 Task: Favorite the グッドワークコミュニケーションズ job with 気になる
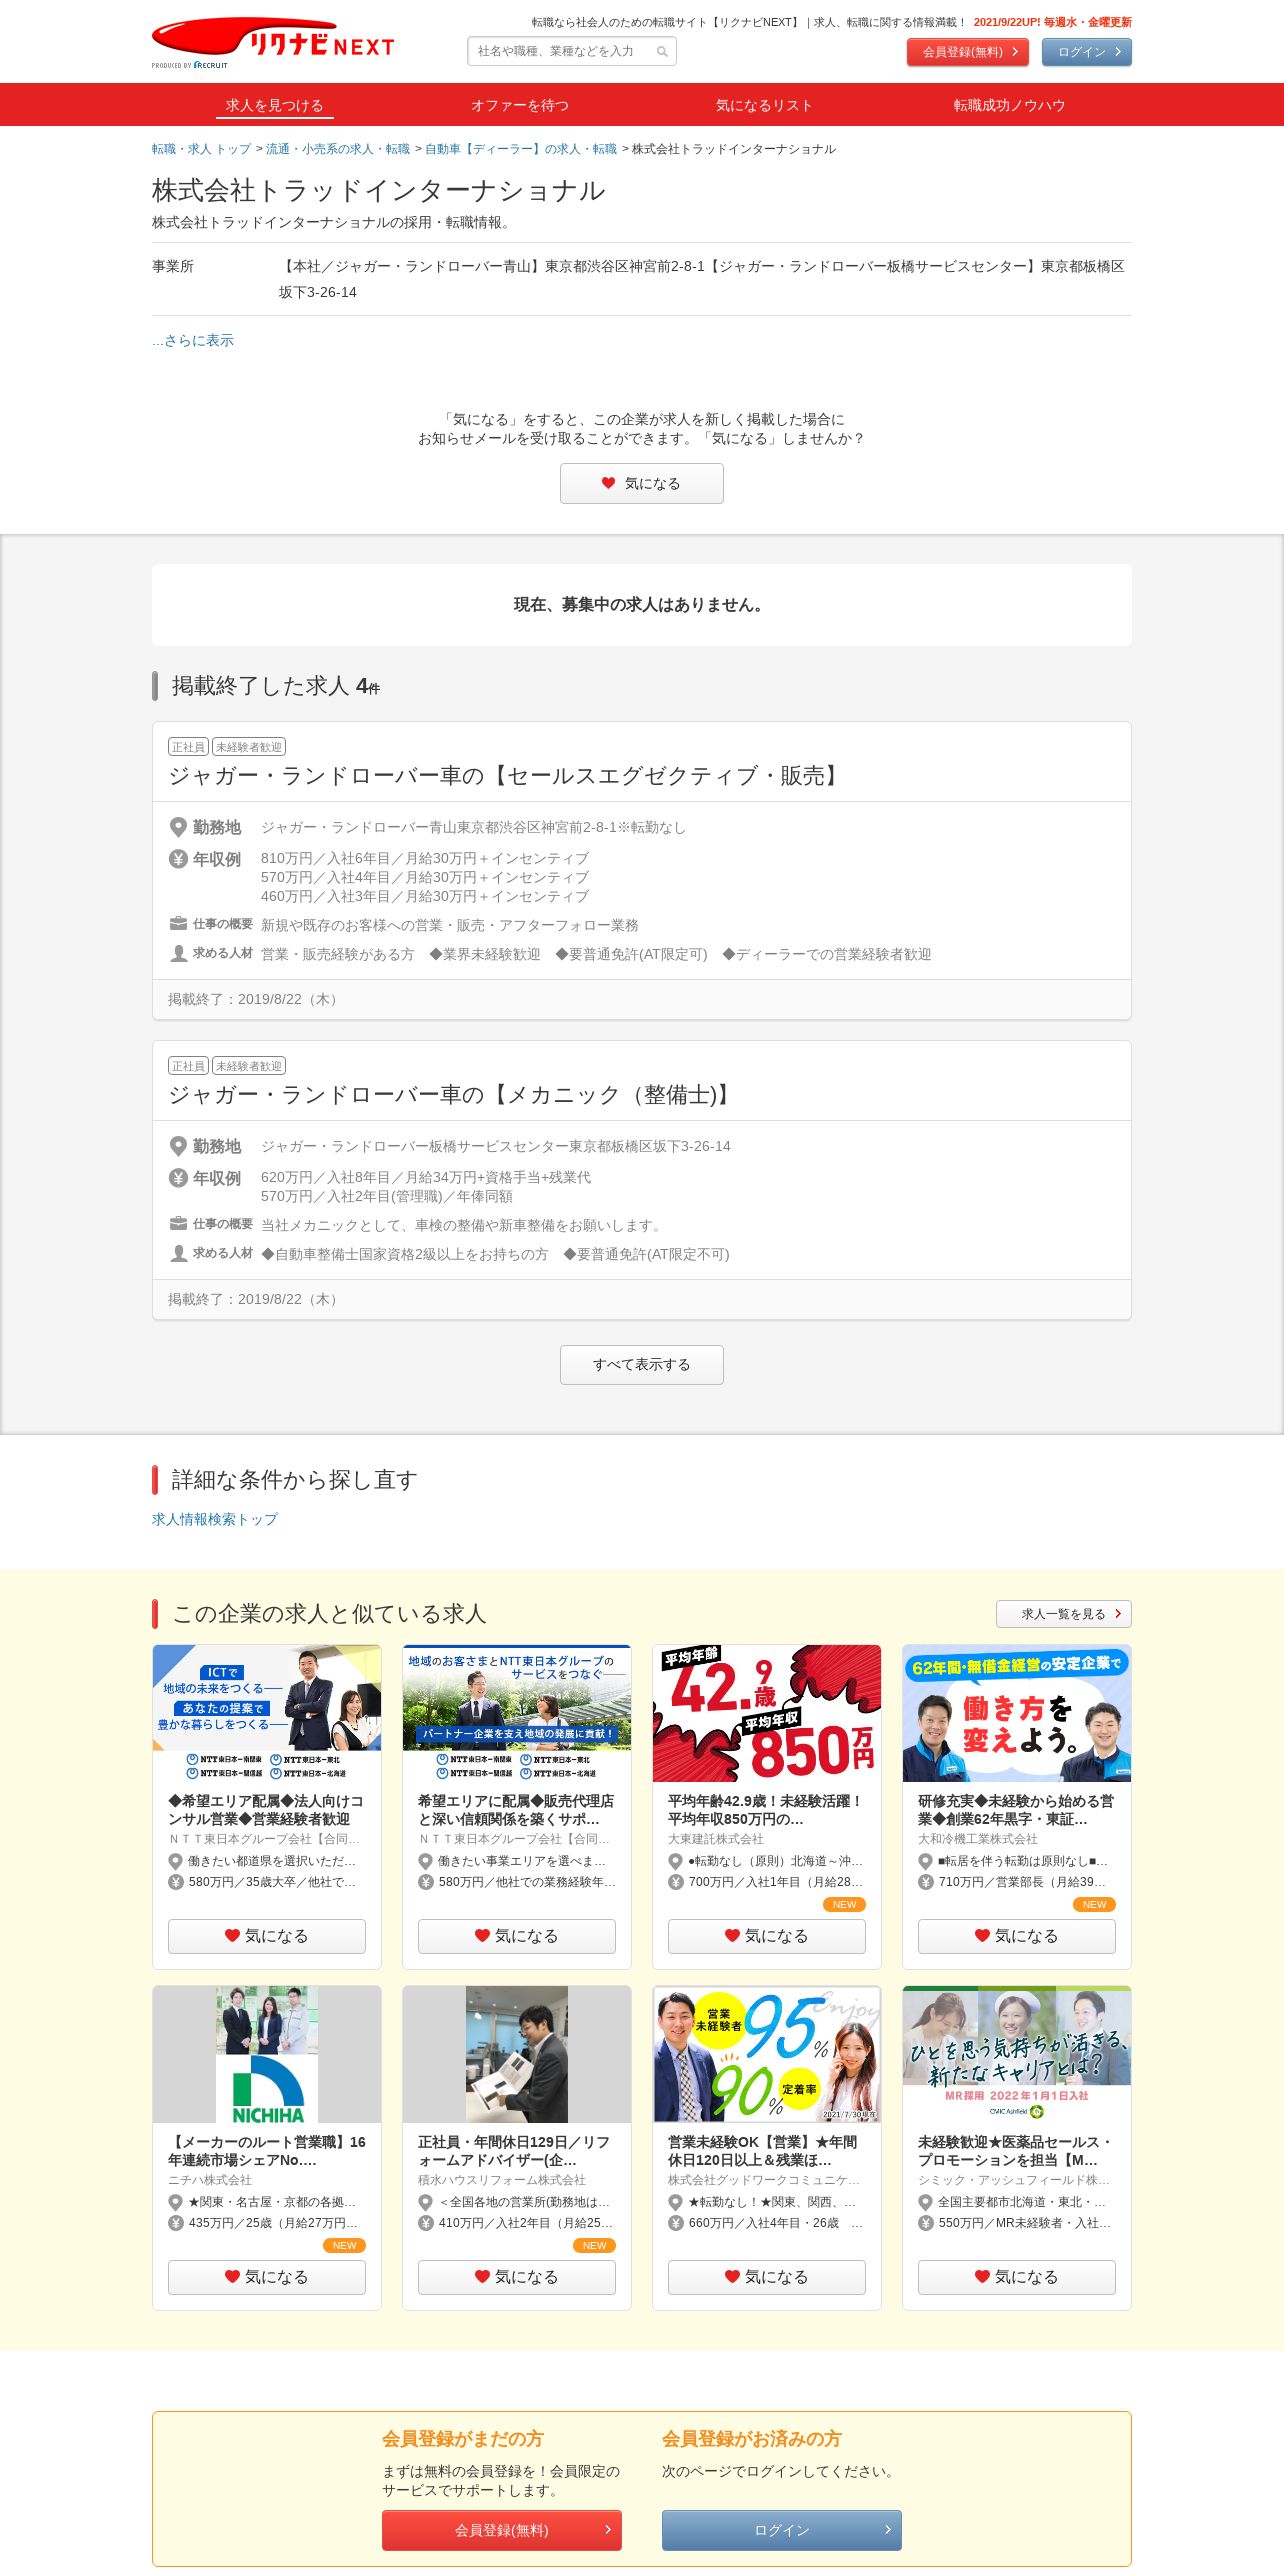[767, 2277]
